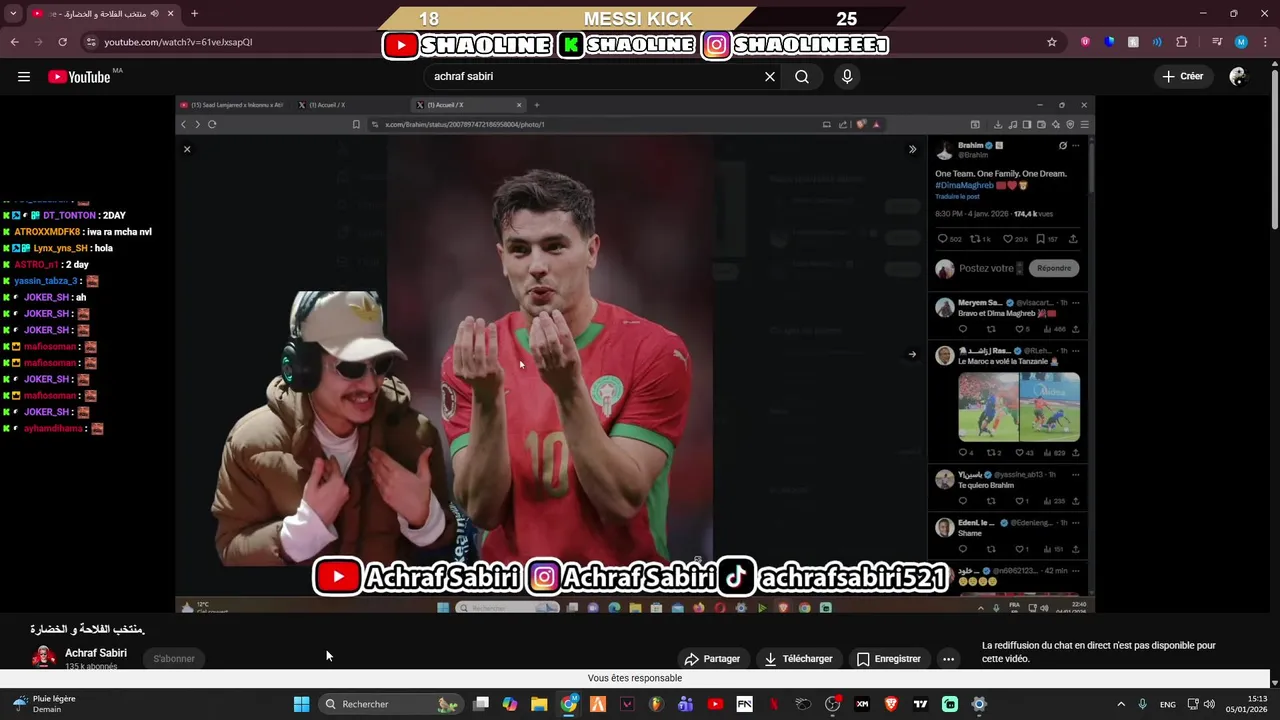Open Chrome extensions puzzle icon
This screenshot has height=720, width=1280.
click(x=1181, y=42)
